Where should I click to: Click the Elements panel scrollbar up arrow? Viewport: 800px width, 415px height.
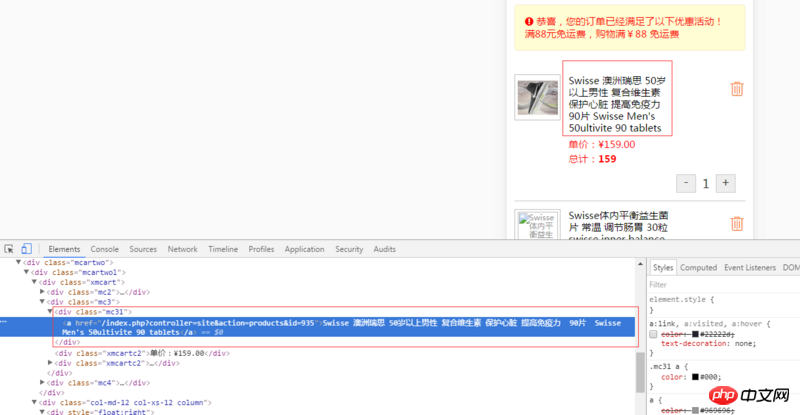[x=640, y=264]
